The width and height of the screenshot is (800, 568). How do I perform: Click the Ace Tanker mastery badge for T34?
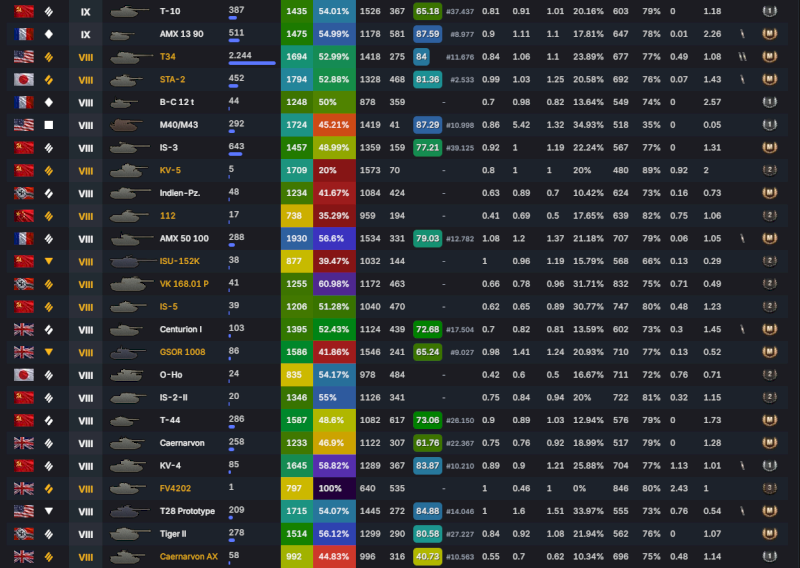(768, 57)
